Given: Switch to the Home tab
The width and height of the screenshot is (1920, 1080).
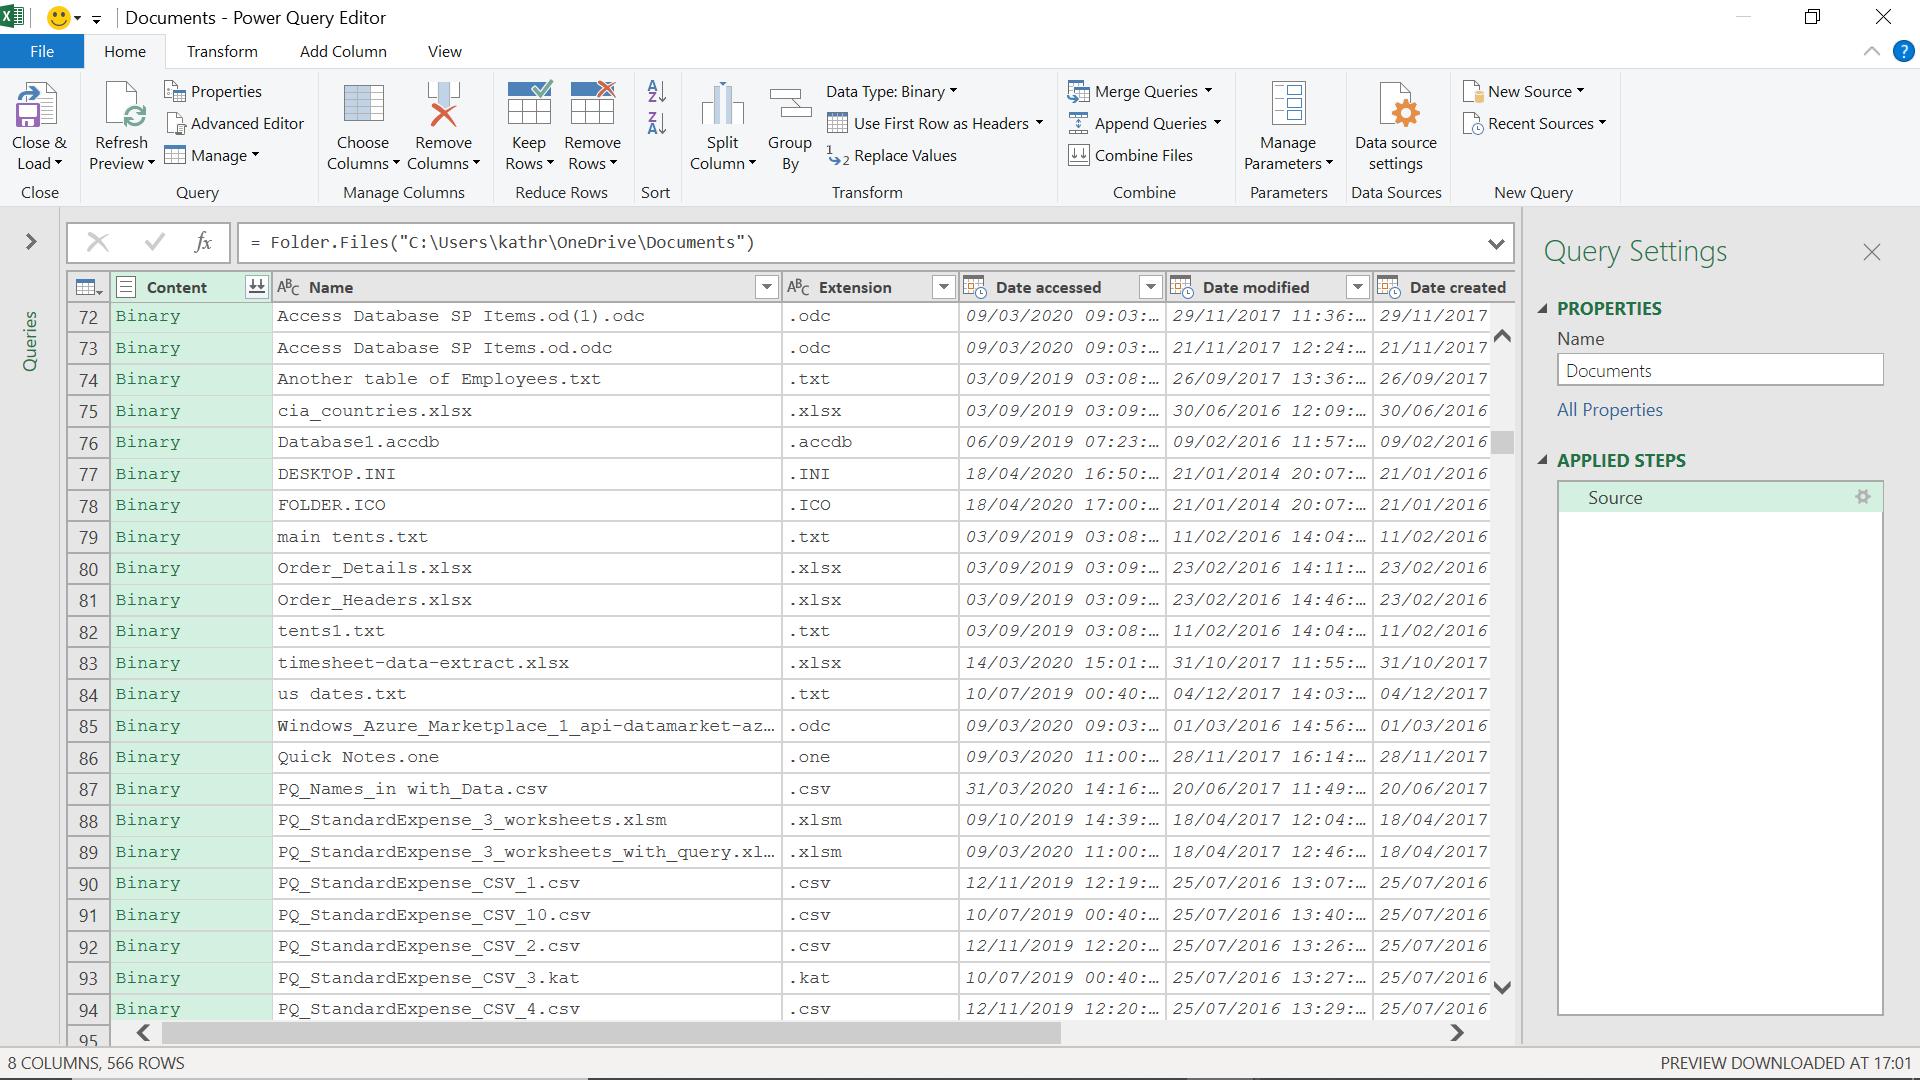Looking at the screenshot, I should 125,51.
